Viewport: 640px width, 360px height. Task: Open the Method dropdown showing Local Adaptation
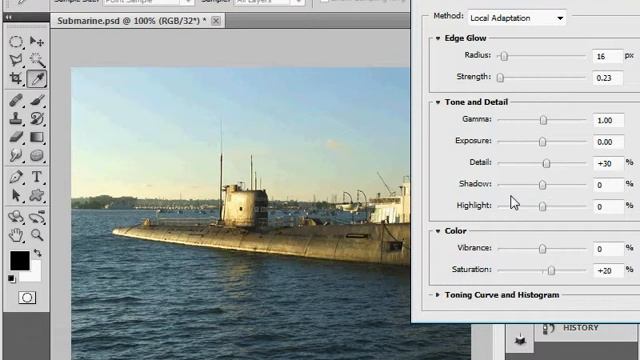516,18
